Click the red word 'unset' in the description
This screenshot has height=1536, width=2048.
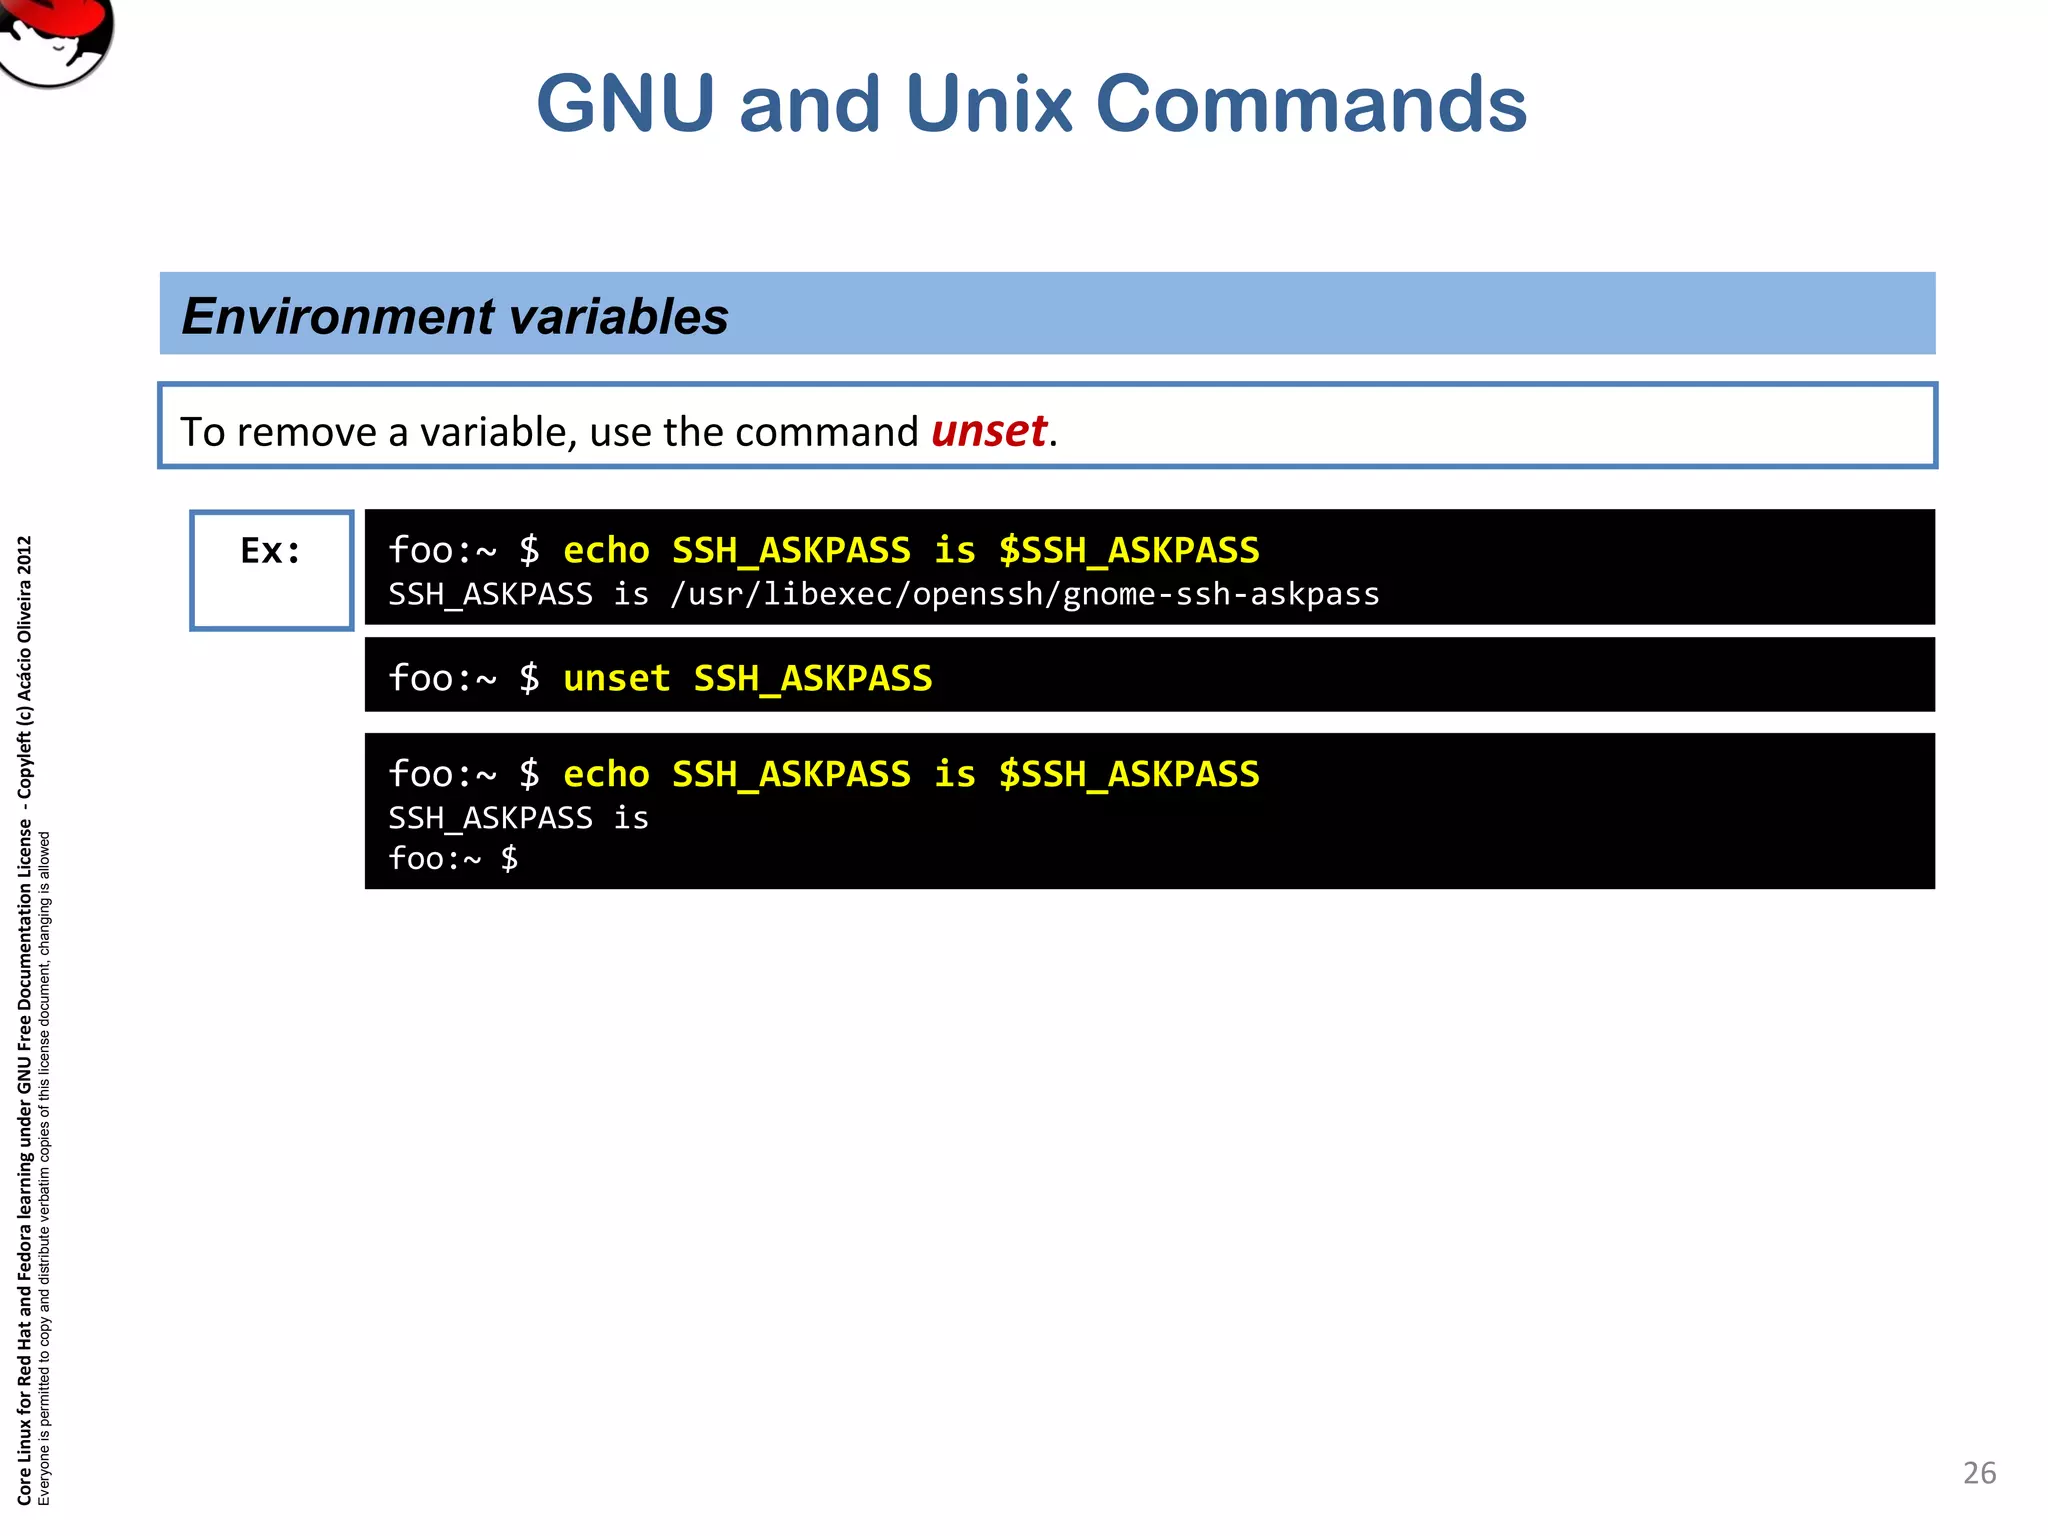988,431
